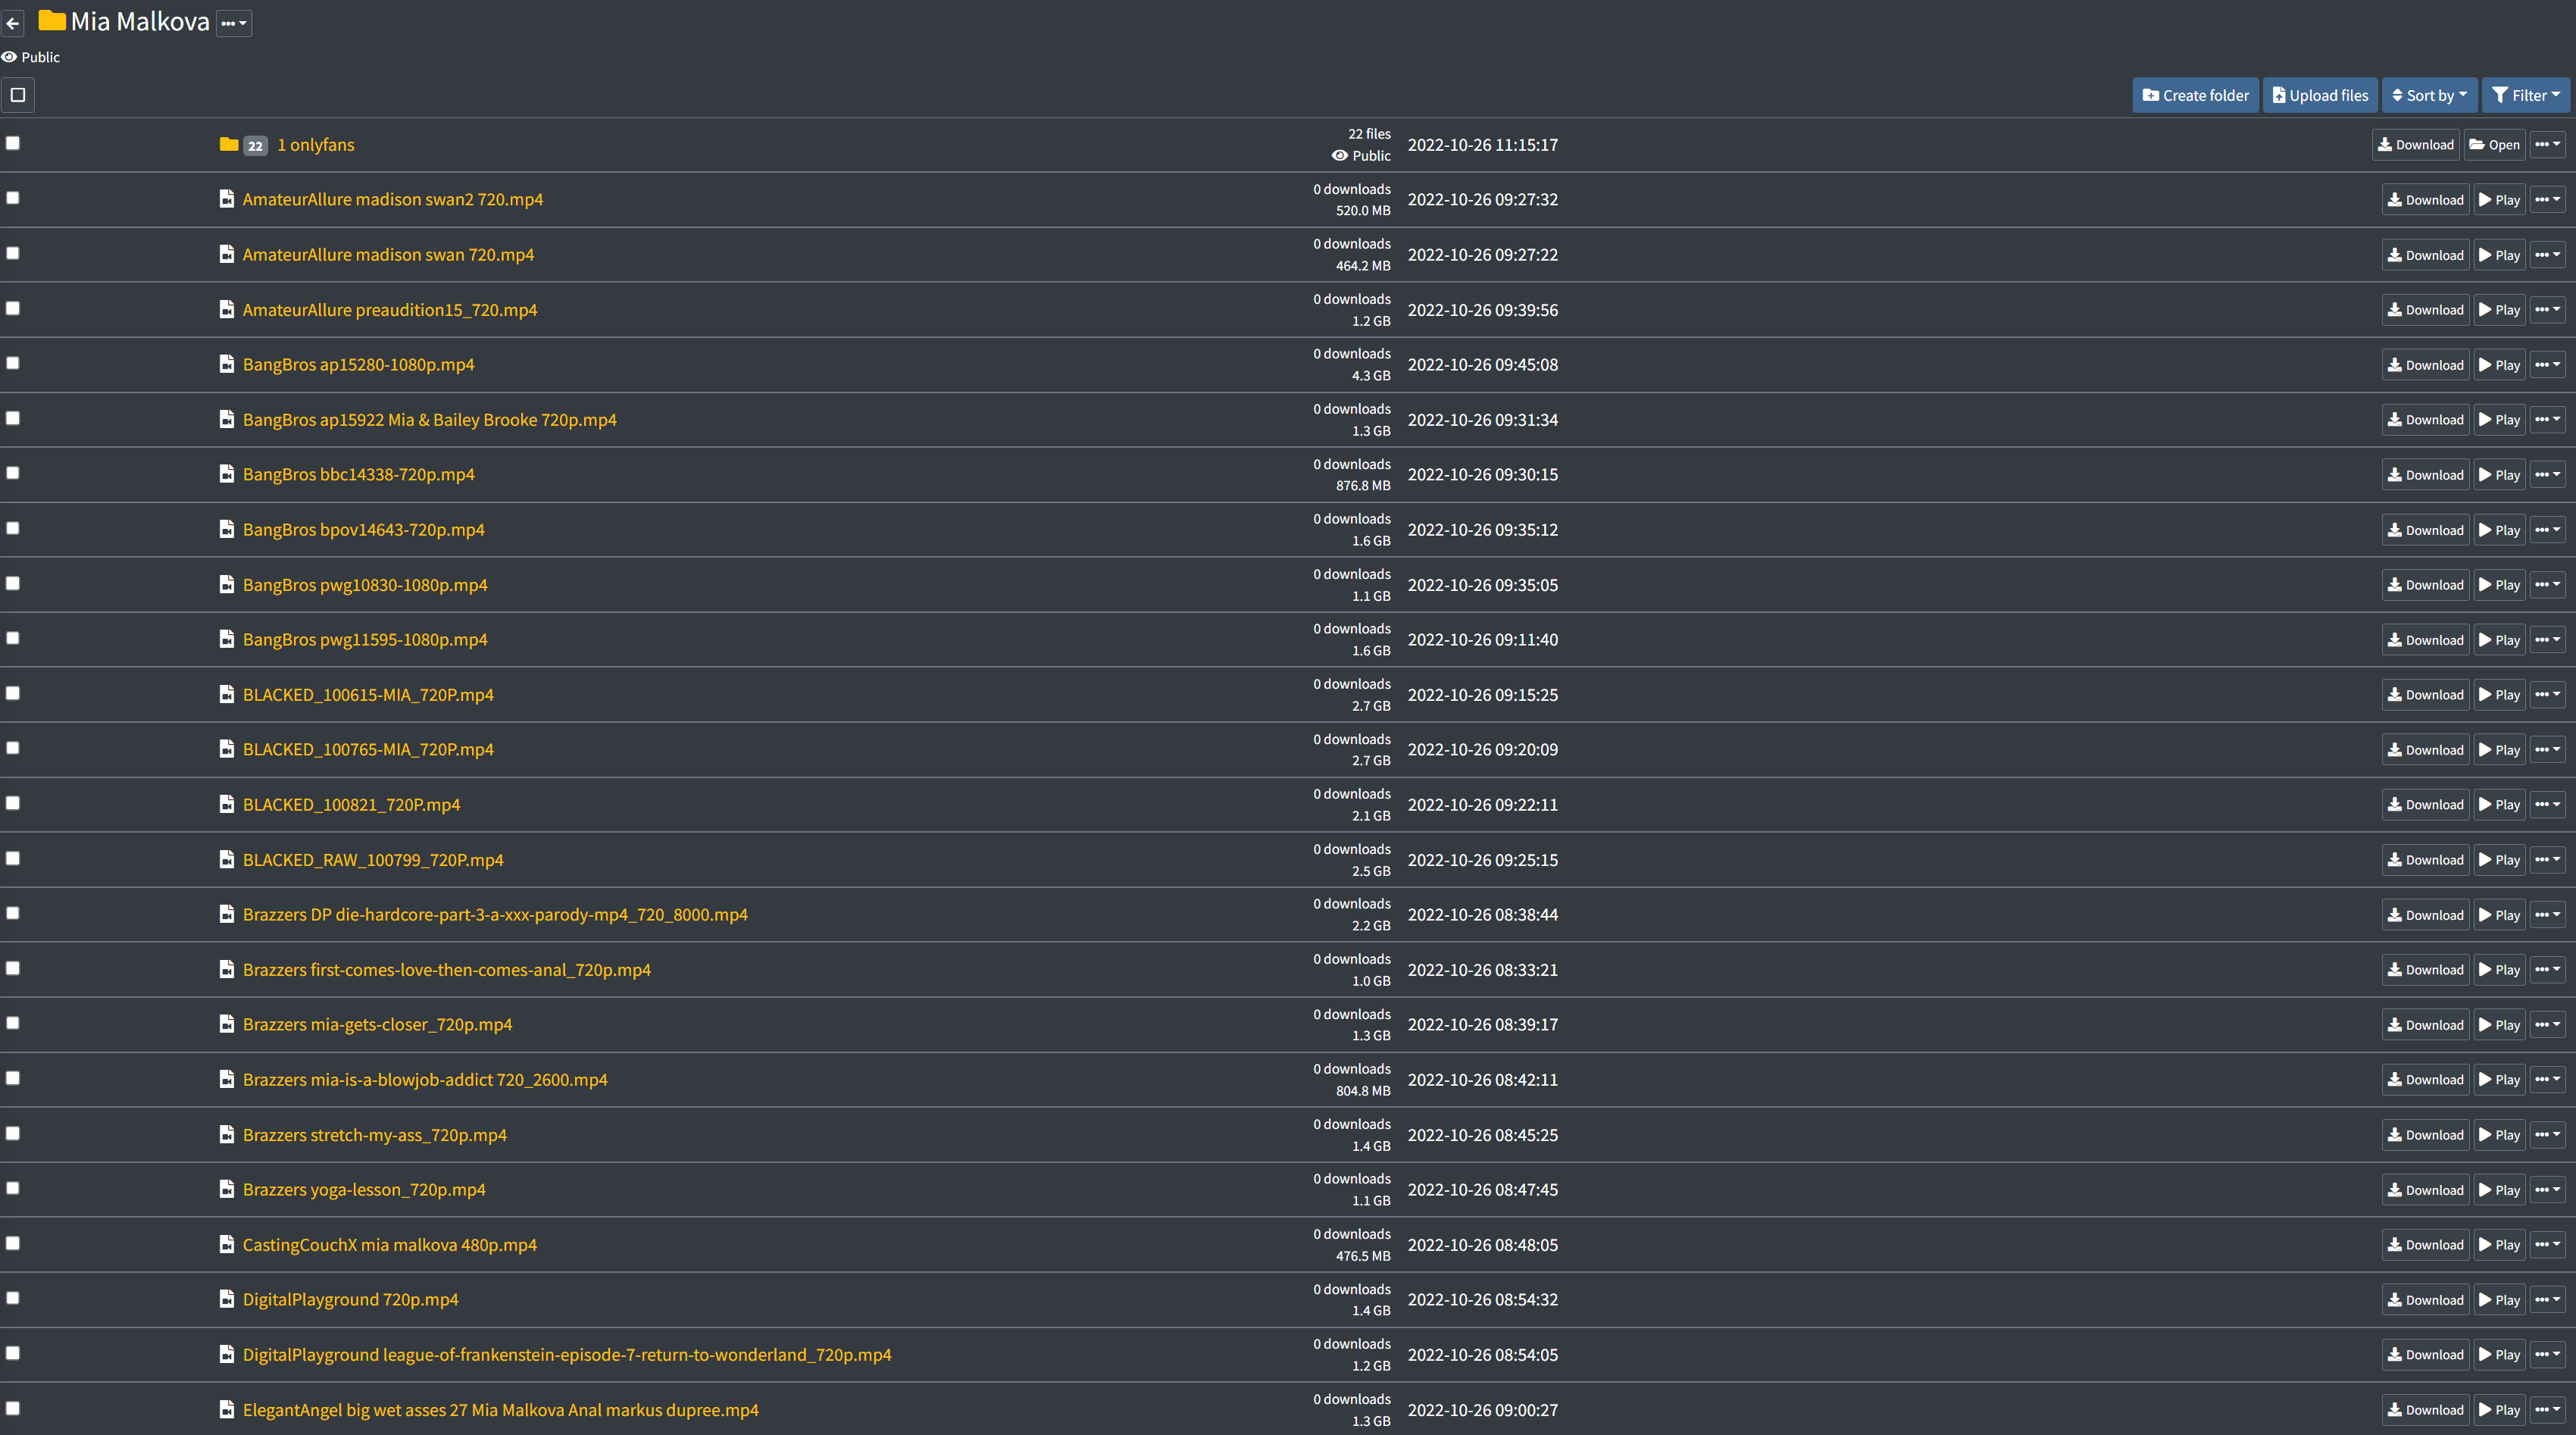
Task: Select checkbox for DigitalPlayground 720p.mp4
Action: pyautogui.click(x=13, y=1298)
